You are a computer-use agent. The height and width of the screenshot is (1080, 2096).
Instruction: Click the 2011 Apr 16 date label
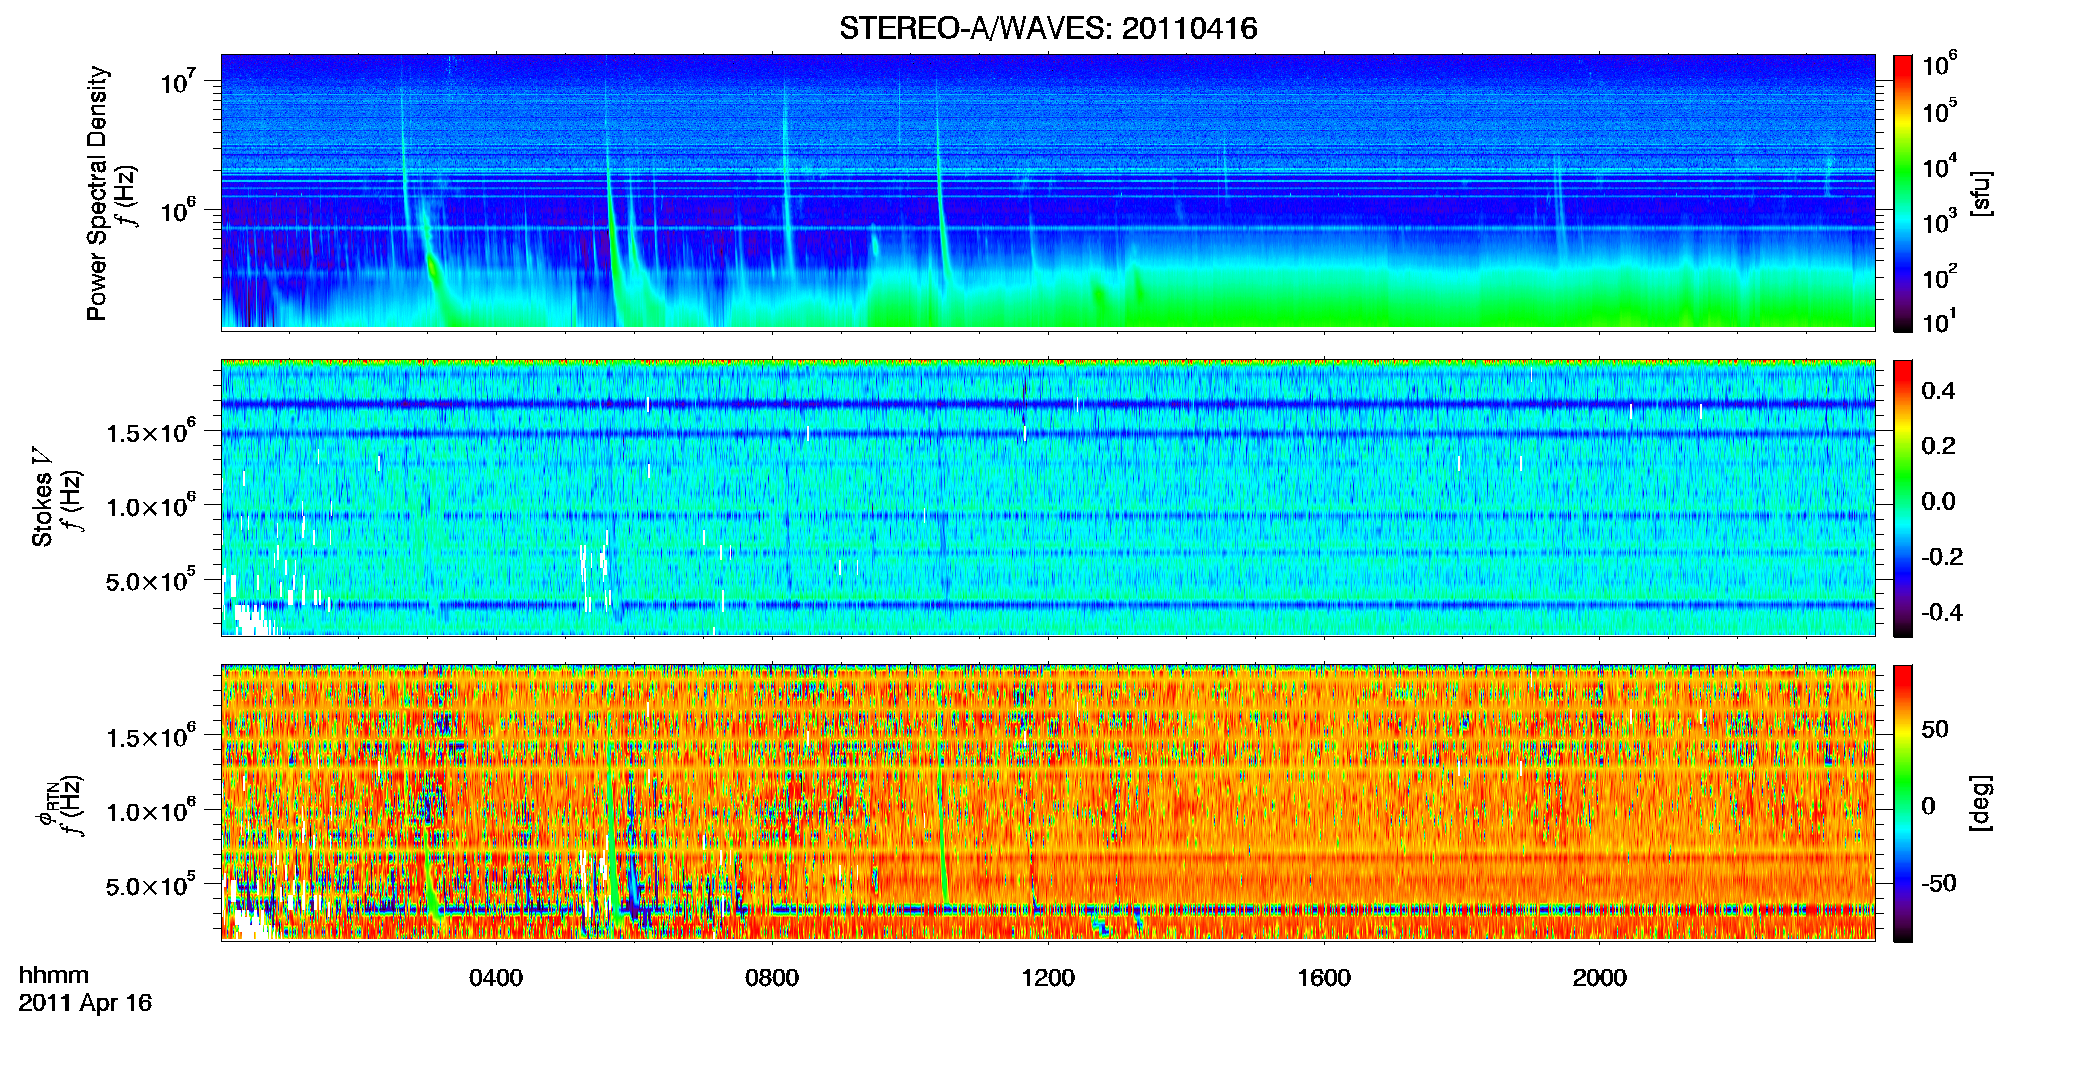tap(85, 1003)
